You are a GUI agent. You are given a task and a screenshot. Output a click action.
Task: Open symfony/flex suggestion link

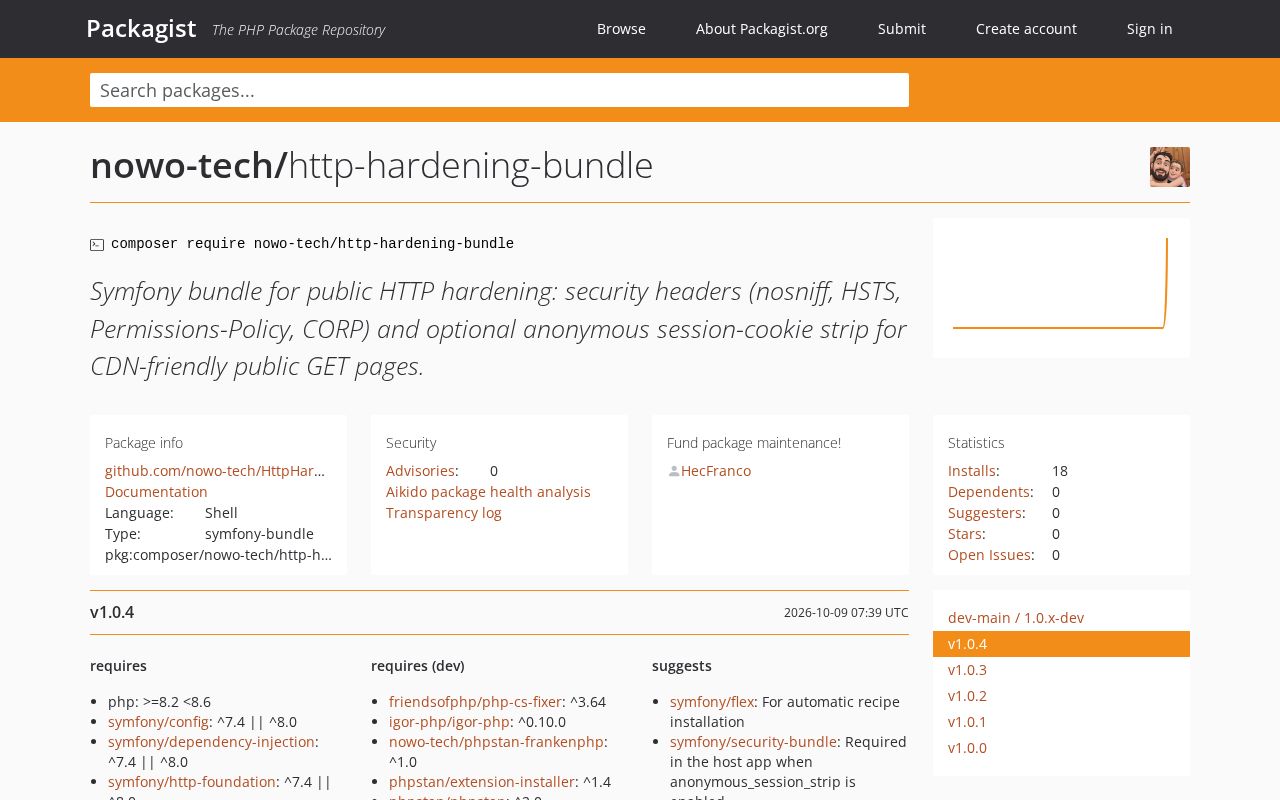712,702
